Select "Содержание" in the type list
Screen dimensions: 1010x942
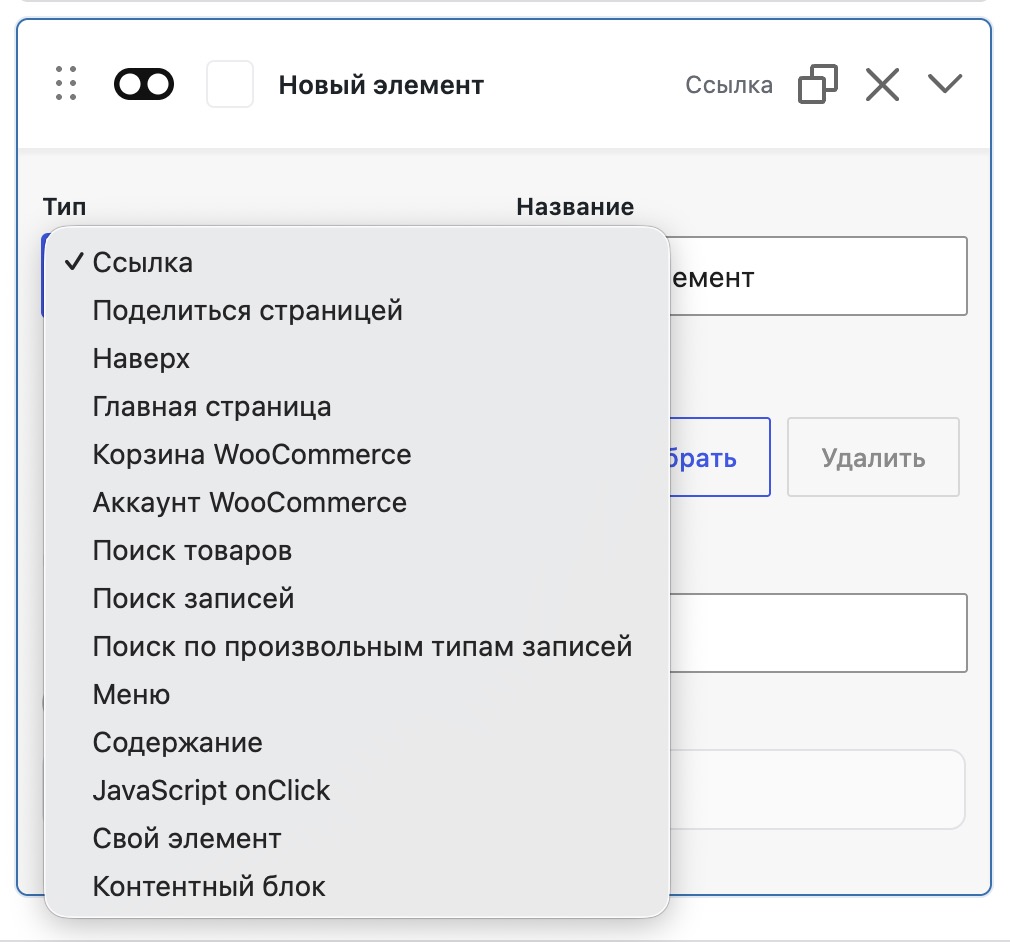tap(357, 742)
